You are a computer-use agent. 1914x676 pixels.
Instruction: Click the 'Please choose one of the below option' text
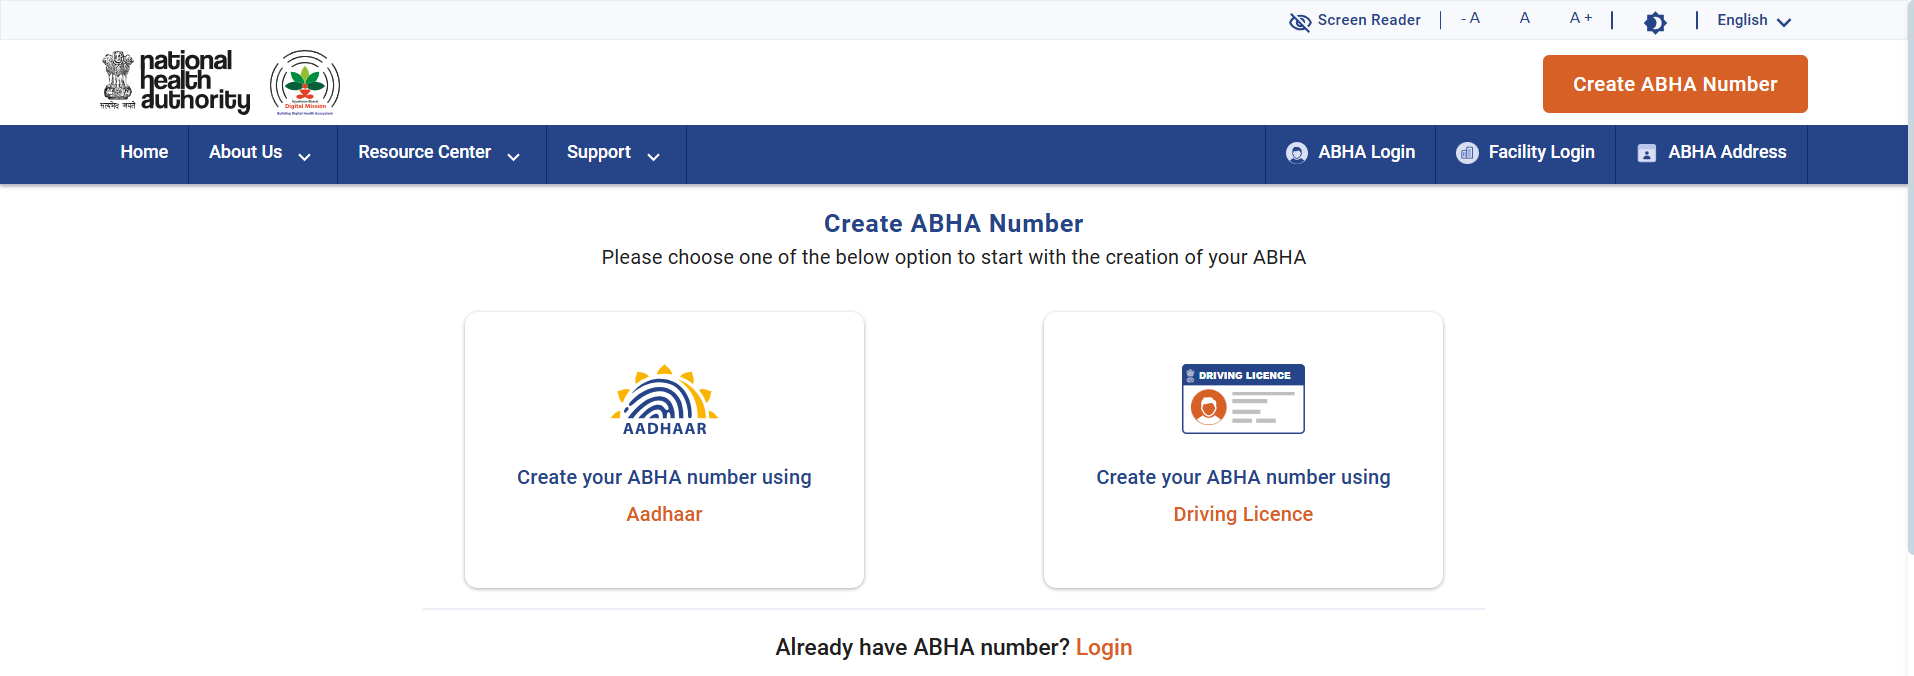tap(953, 257)
